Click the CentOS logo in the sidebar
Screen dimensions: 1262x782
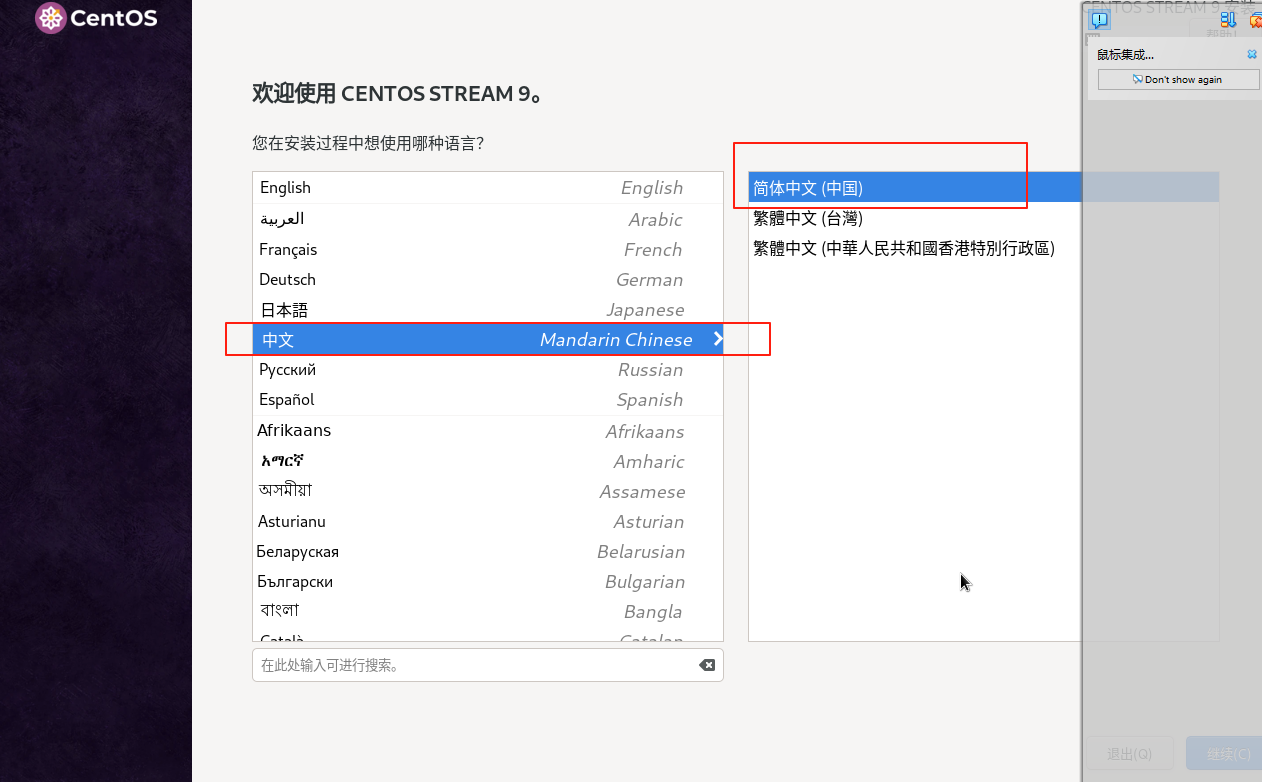pos(96,18)
